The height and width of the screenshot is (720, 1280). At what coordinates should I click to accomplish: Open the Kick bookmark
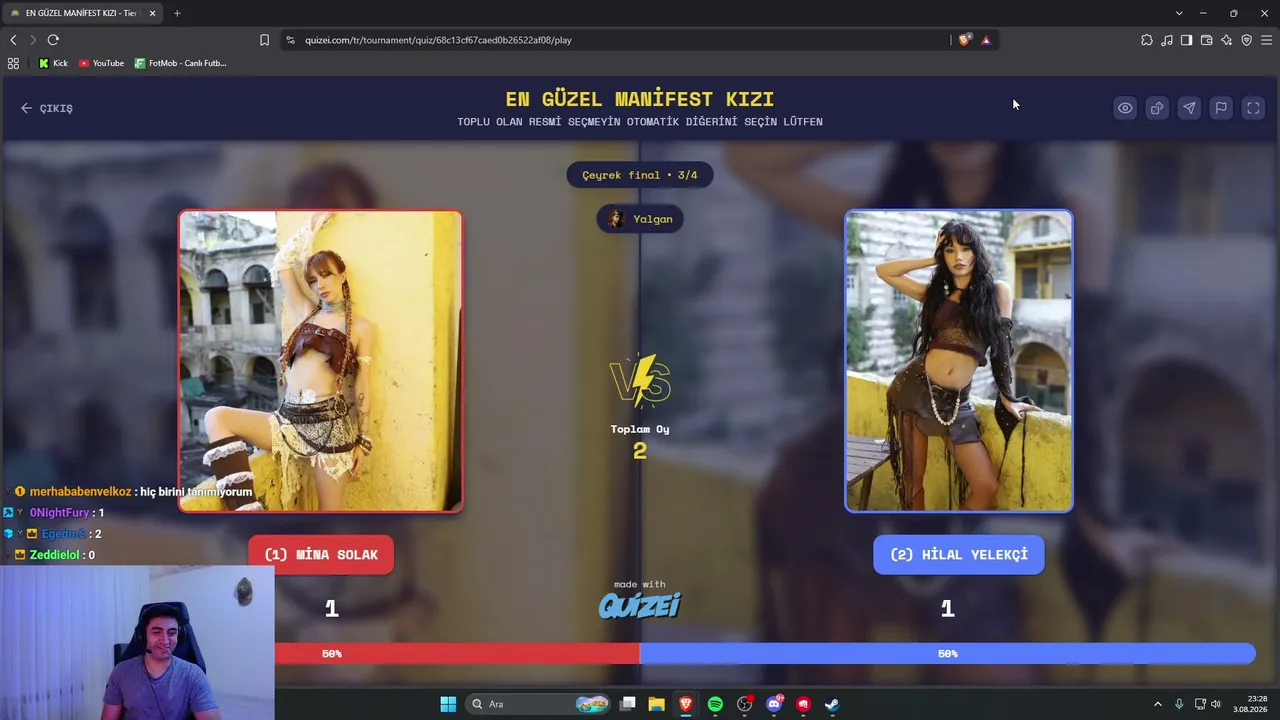pyautogui.click(x=53, y=63)
